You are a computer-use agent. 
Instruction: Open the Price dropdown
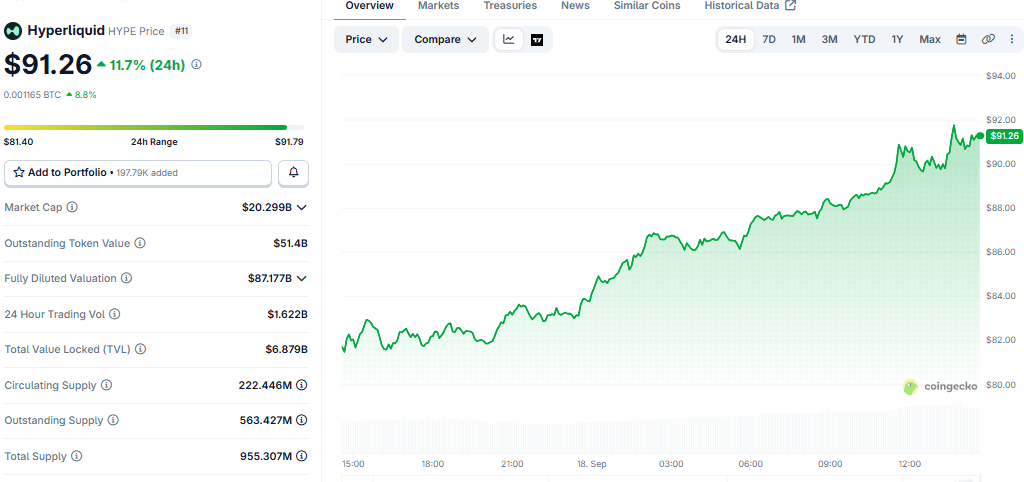[x=366, y=39]
